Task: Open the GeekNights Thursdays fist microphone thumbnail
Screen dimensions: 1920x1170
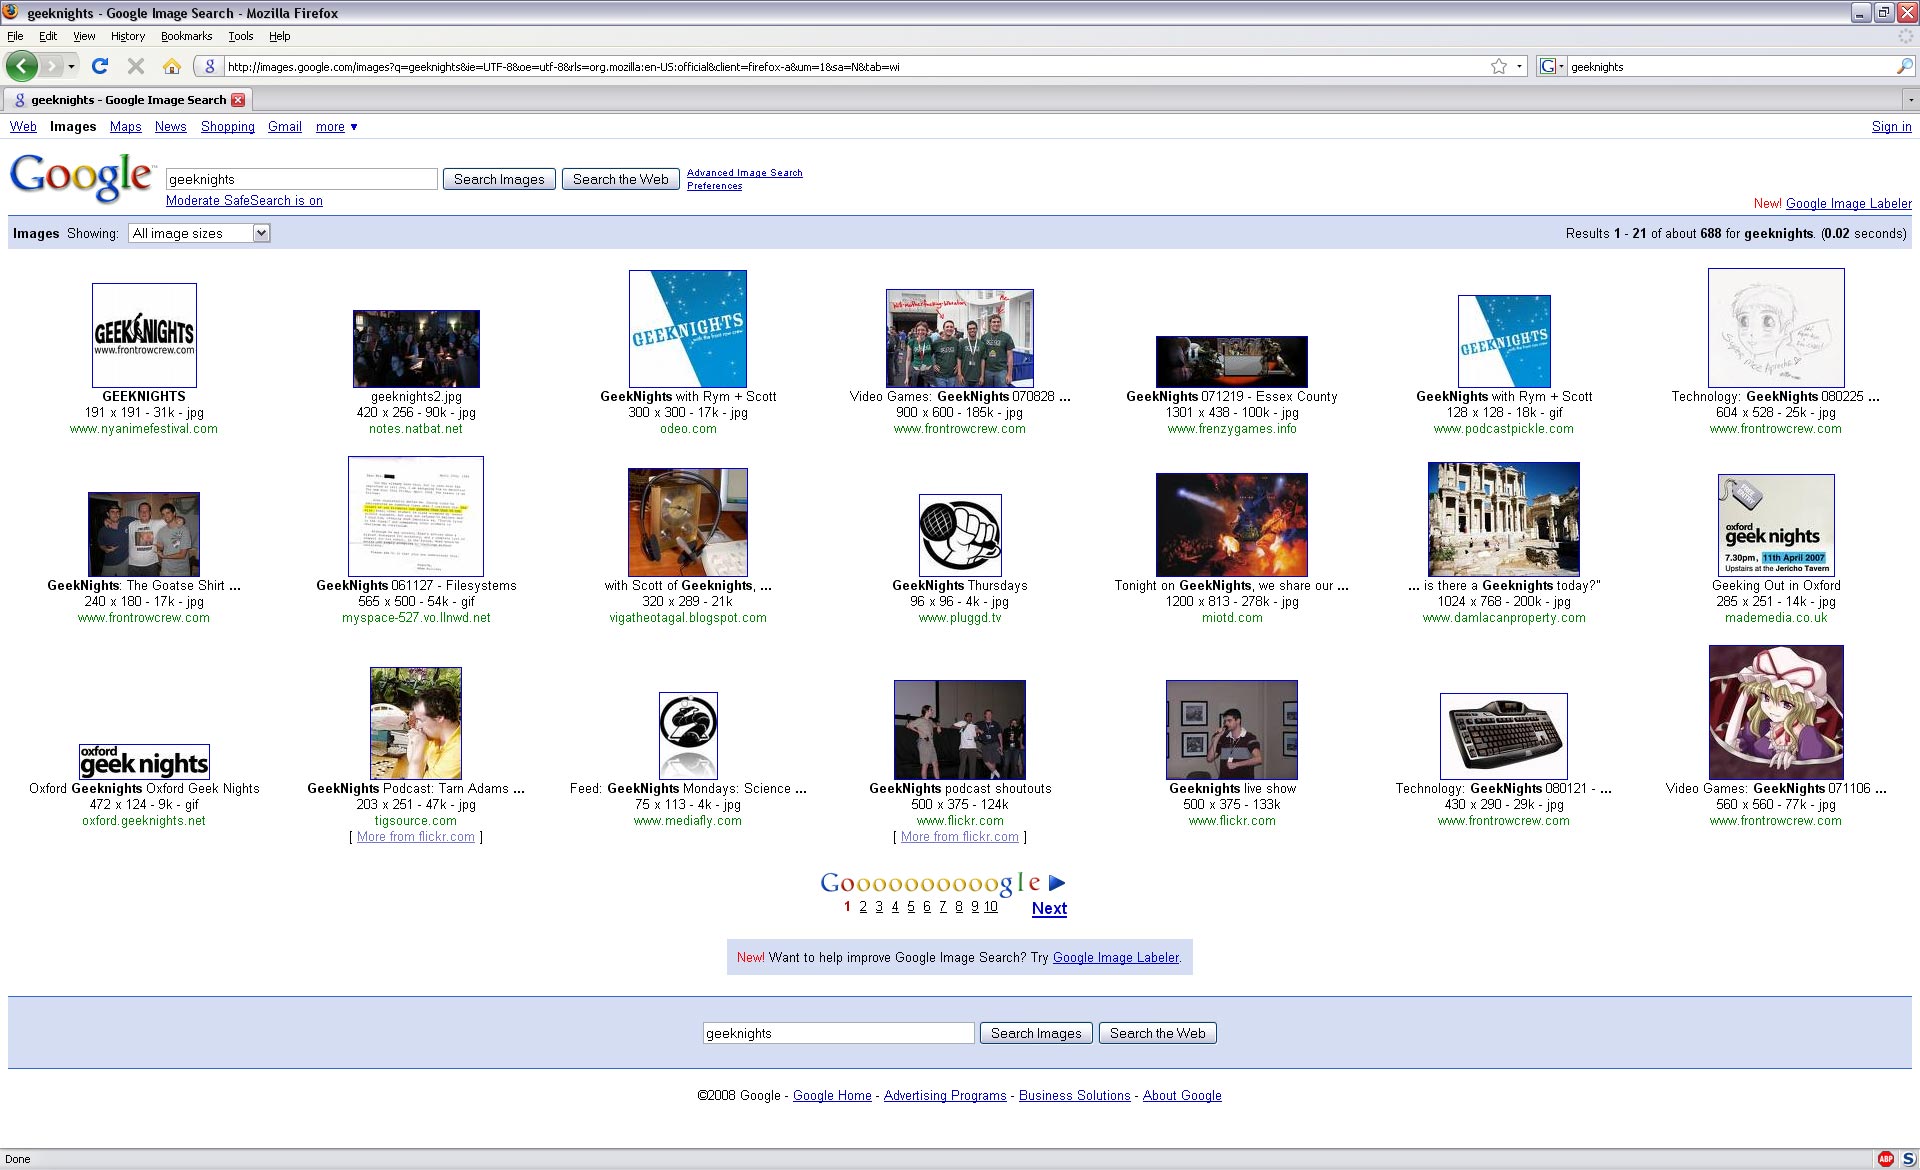Action: click(x=960, y=535)
